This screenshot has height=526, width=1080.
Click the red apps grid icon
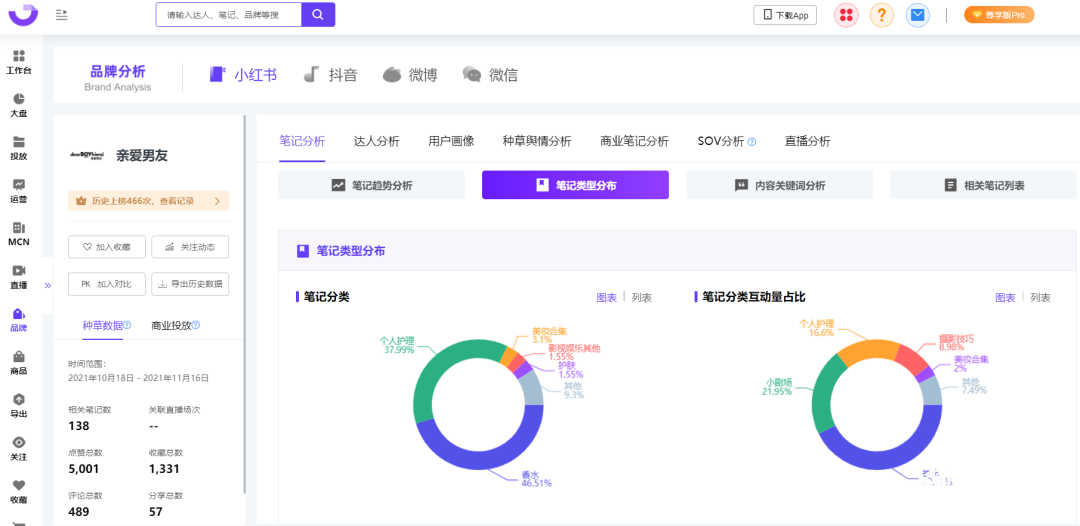pyautogui.click(x=846, y=15)
